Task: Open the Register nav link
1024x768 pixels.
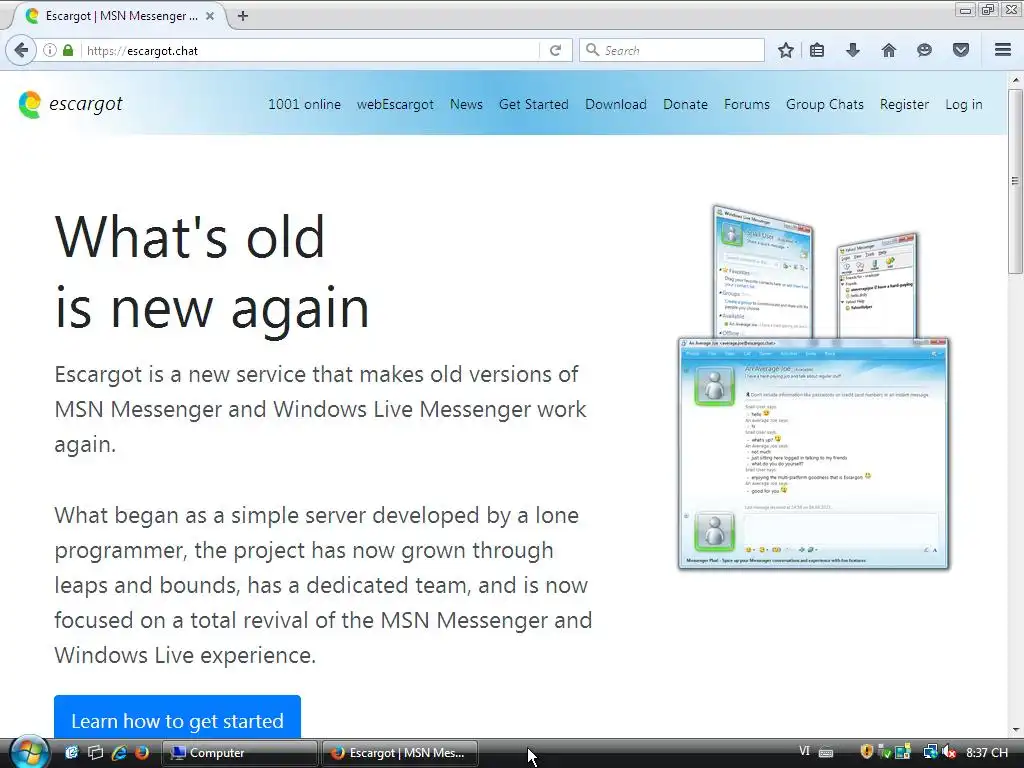Action: coord(904,104)
